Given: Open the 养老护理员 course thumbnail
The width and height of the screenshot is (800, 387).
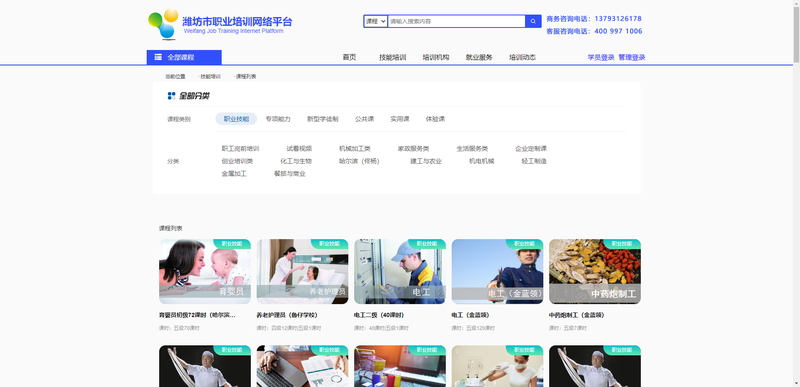Looking at the screenshot, I should (302, 271).
